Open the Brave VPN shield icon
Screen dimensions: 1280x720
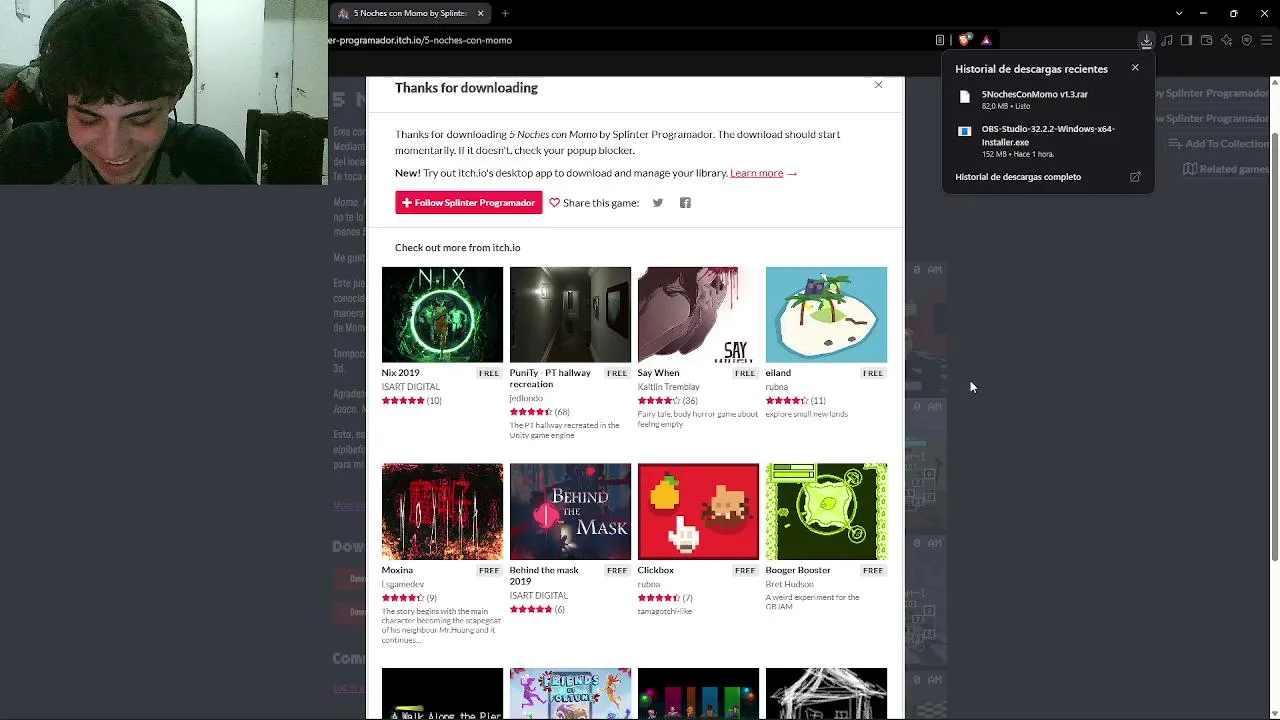click(1246, 40)
